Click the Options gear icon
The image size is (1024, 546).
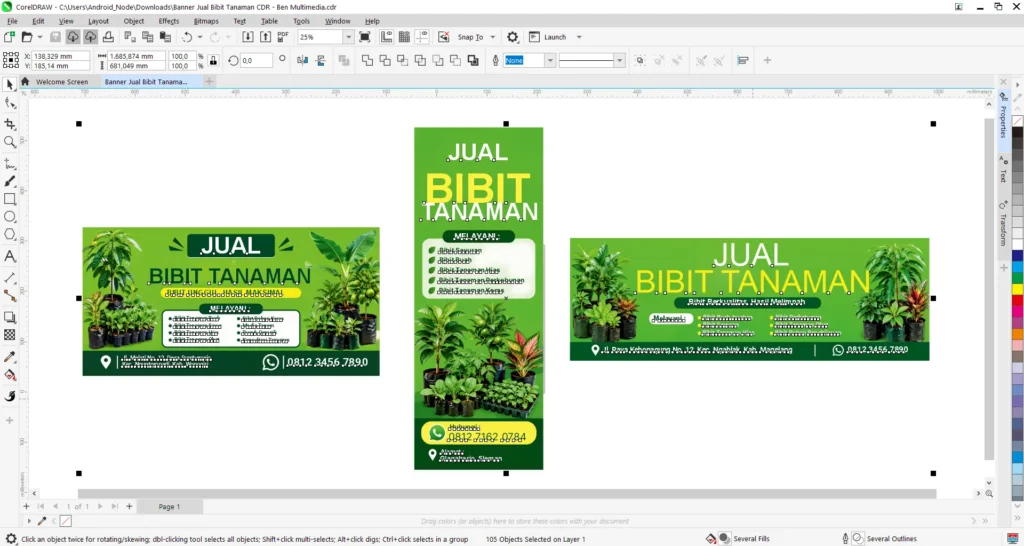coord(513,37)
